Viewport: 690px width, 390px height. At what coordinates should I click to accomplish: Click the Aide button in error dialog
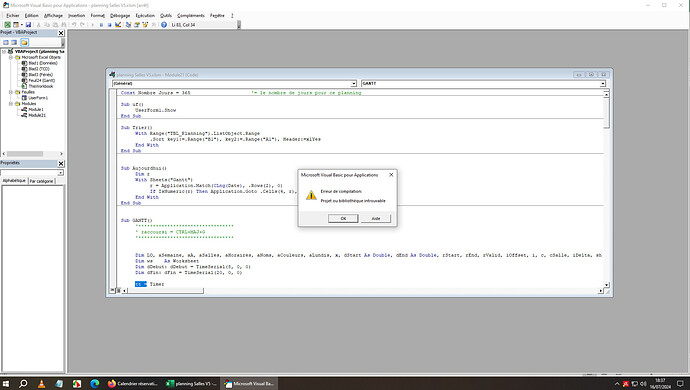pyautogui.click(x=376, y=218)
